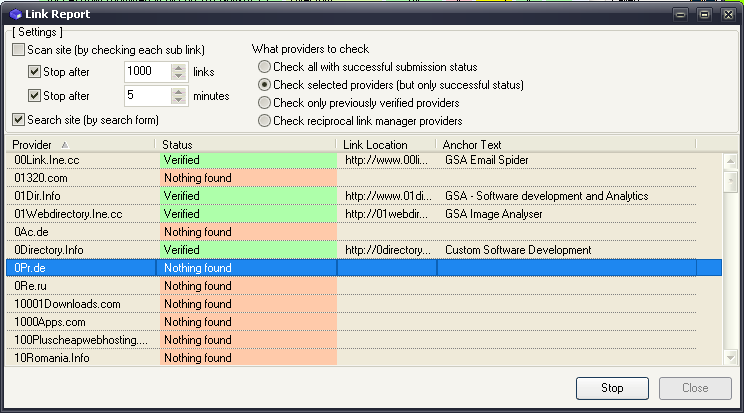Select Check only previously verified providers

(265, 103)
